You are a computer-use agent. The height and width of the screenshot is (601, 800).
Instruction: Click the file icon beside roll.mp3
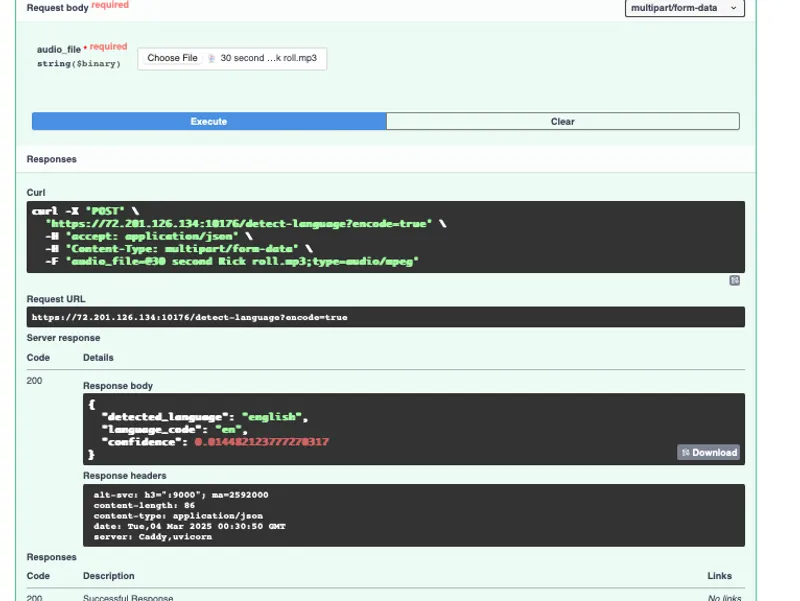click(x=211, y=58)
